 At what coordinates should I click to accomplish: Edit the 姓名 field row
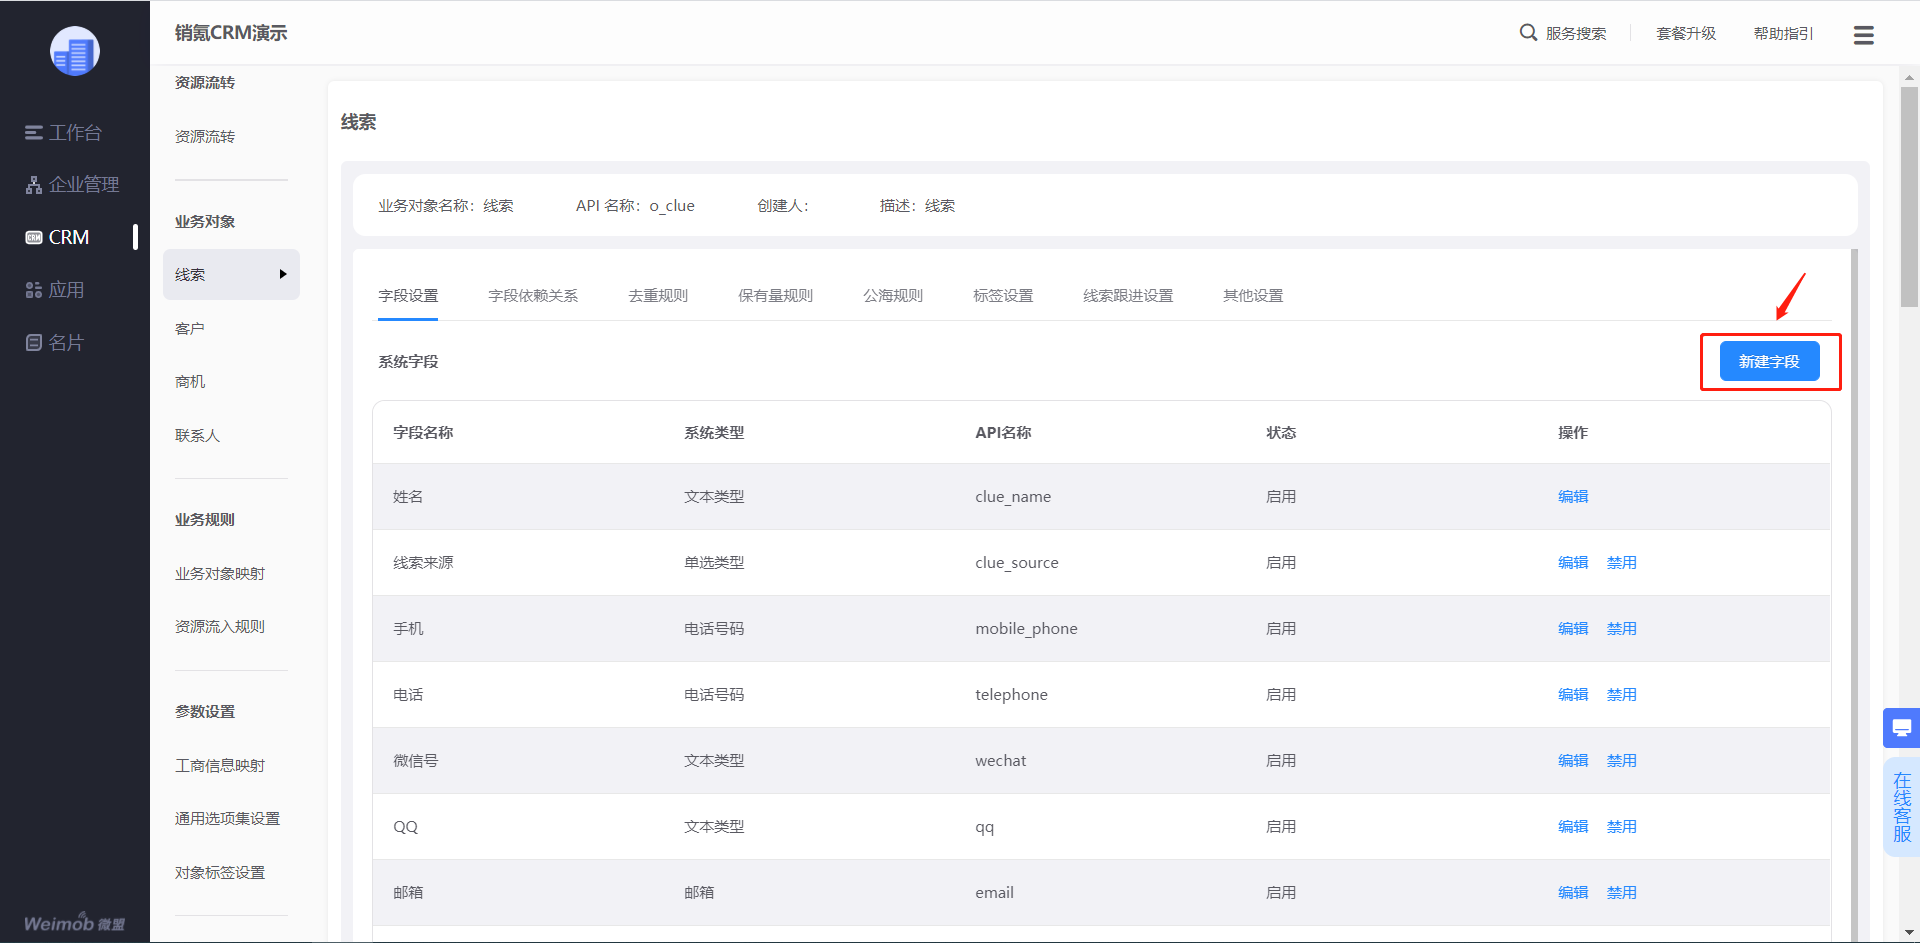pos(1573,496)
